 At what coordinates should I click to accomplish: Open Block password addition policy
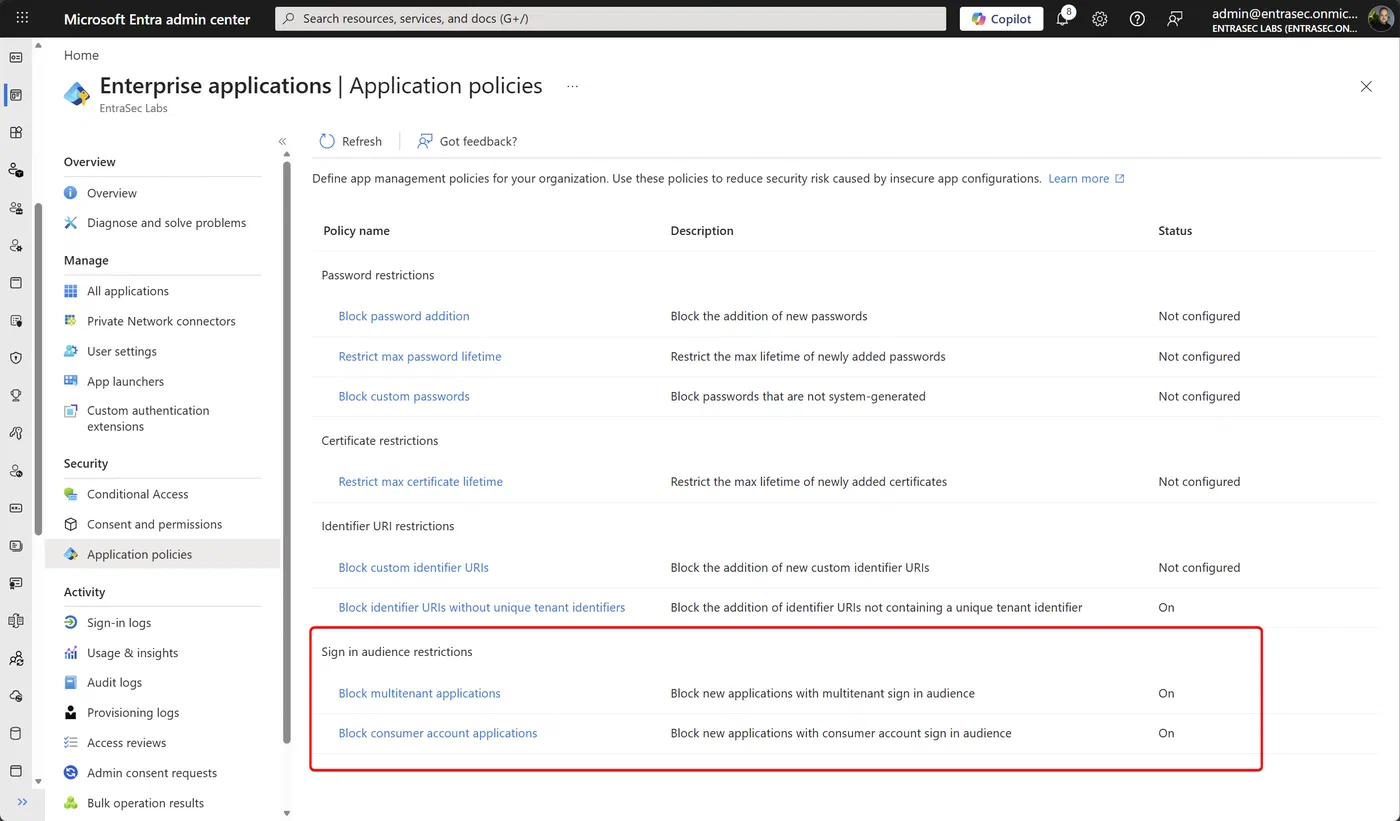click(404, 316)
